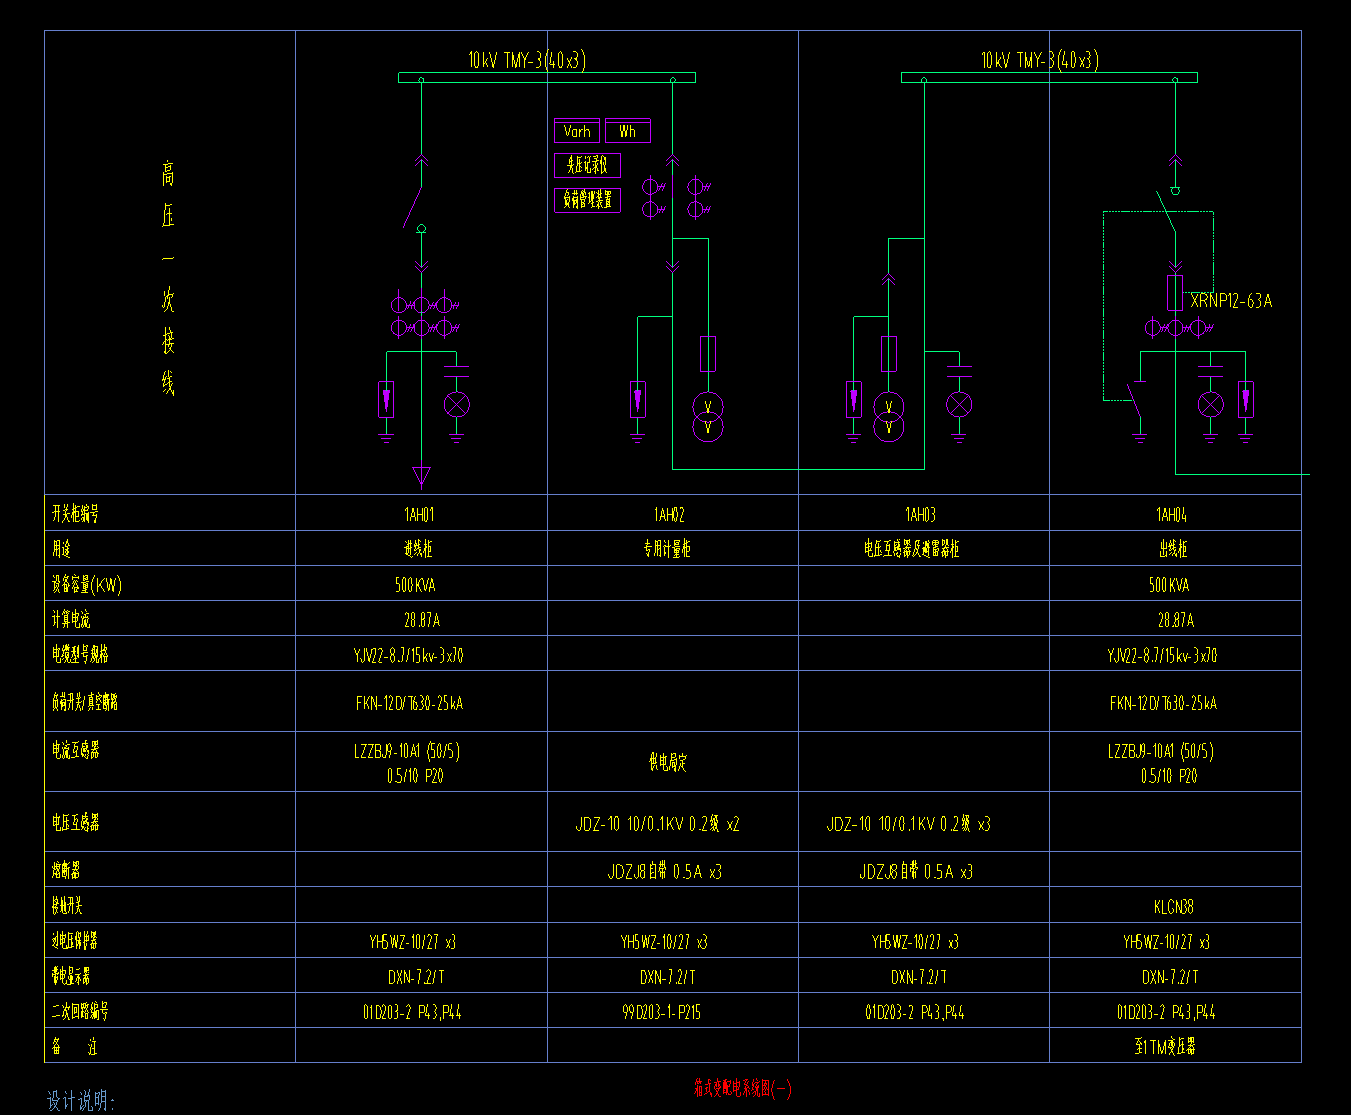The height and width of the screenshot is (1115, 1351).
Task: Click the red 箱式变配电系统图(一) drawing title
Action: [743, 1088]
